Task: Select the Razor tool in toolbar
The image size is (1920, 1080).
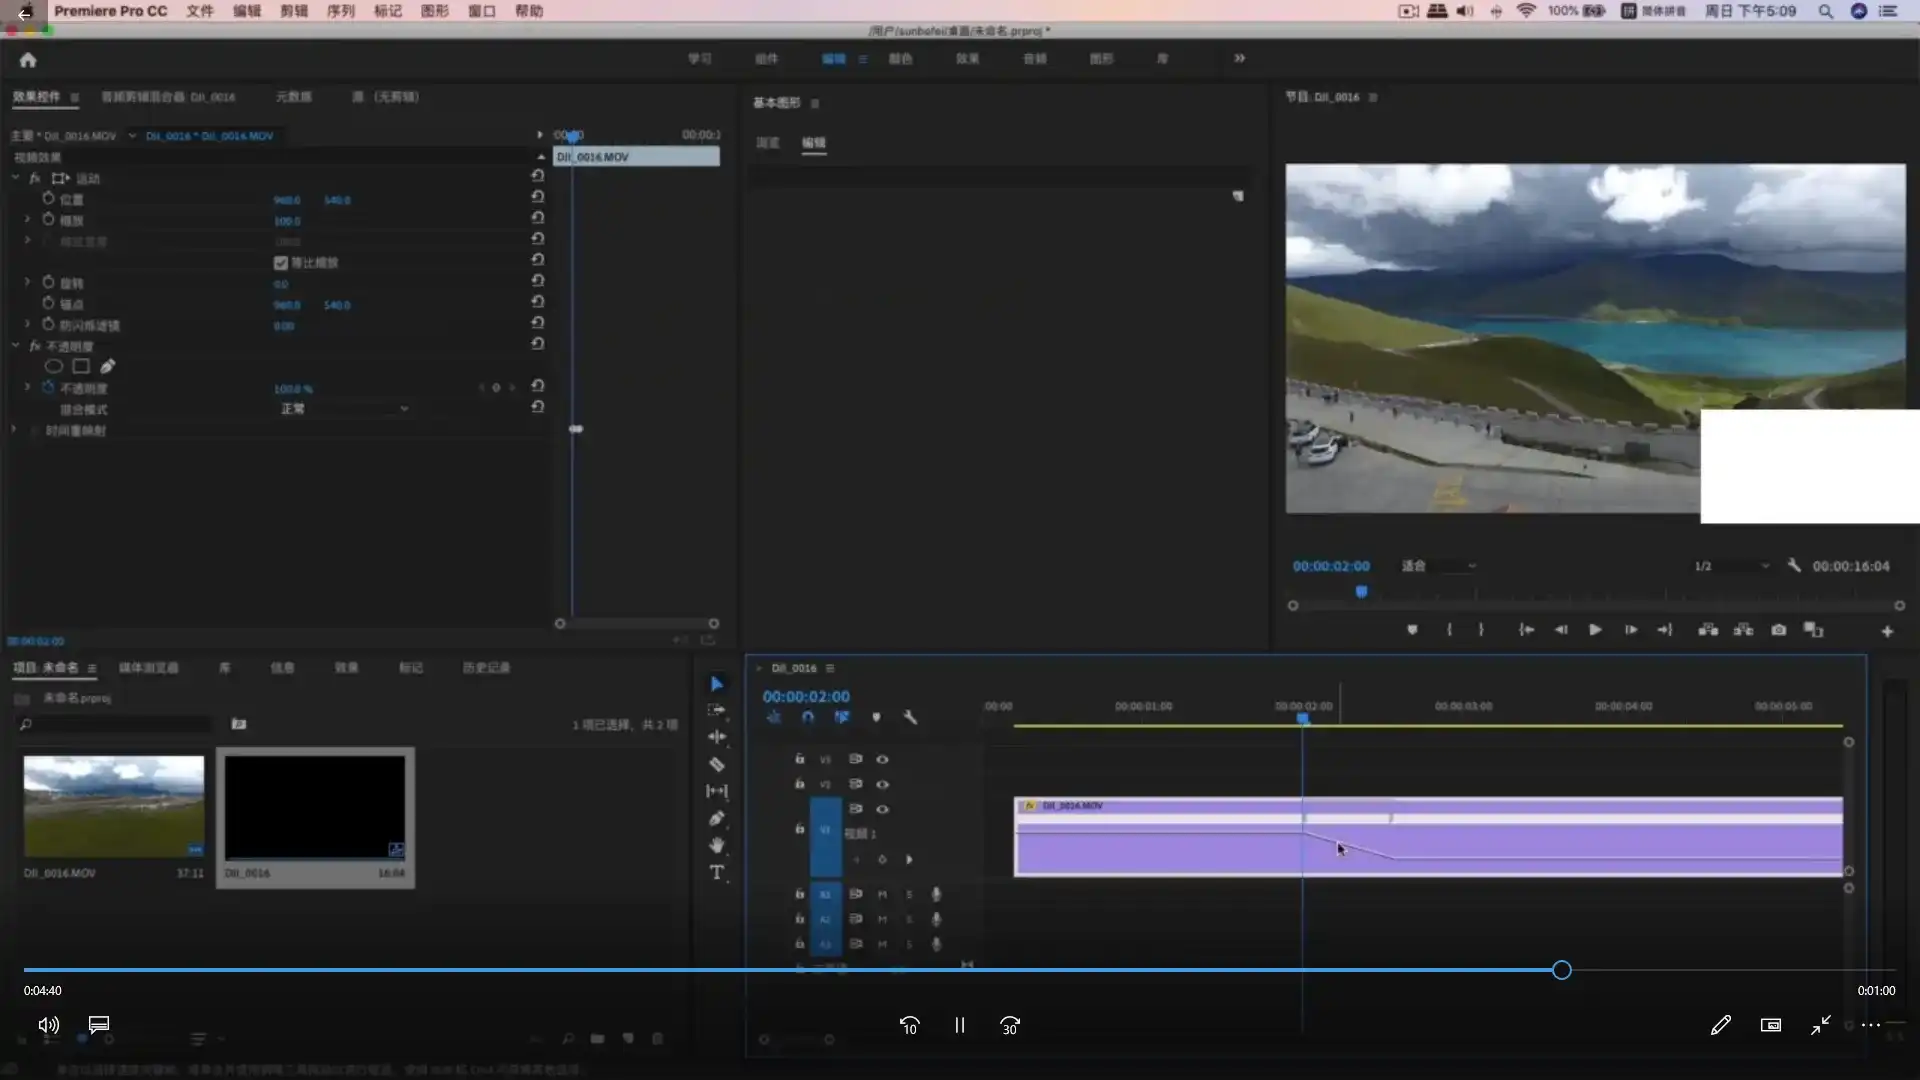Action: coord(716,765)
